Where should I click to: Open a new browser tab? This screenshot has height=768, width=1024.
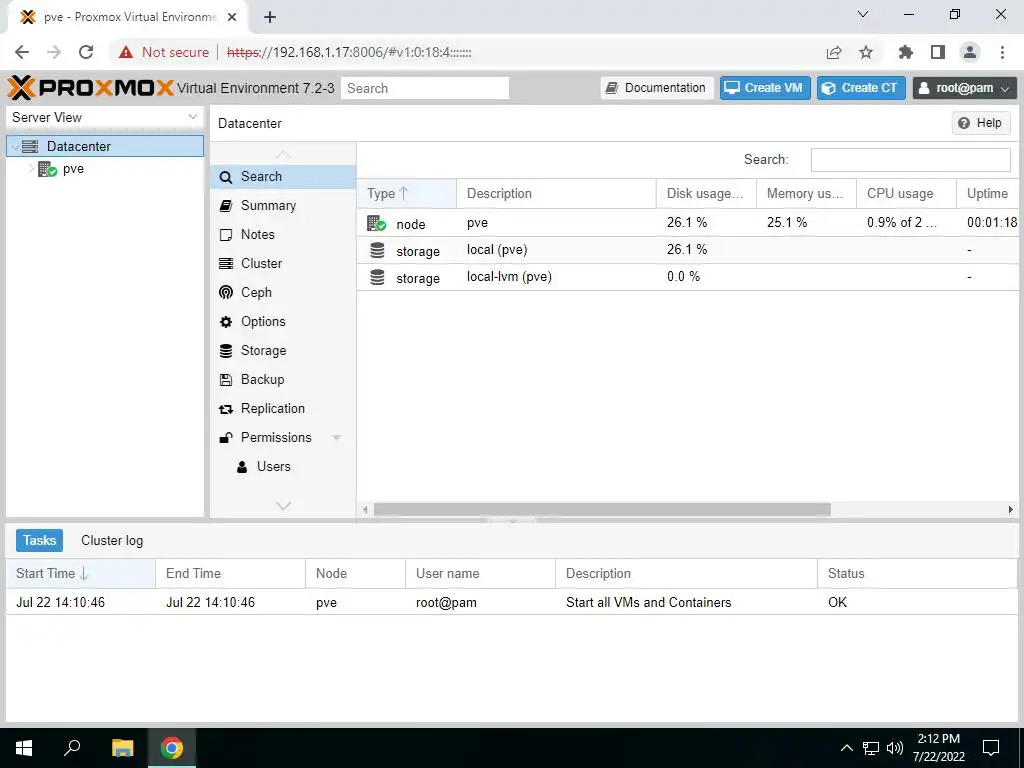pyautogui.click(x=270, y=18)
